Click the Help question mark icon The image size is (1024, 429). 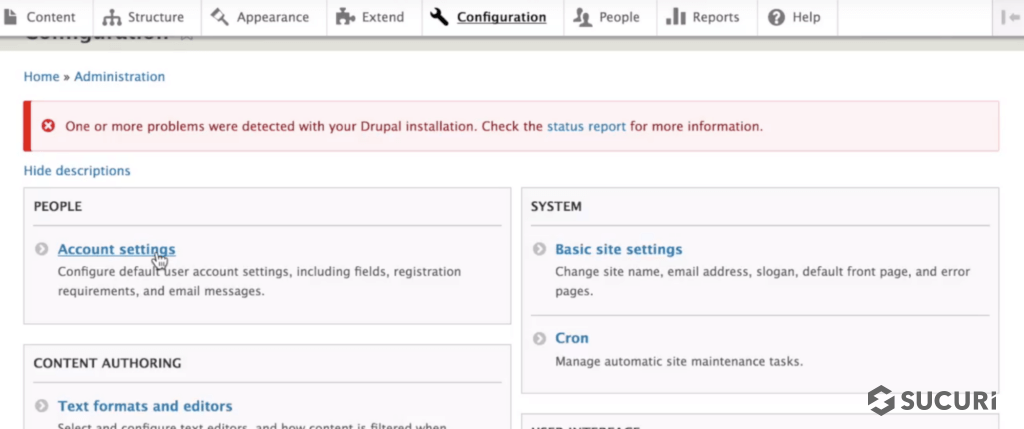click(x=776, y=17)
